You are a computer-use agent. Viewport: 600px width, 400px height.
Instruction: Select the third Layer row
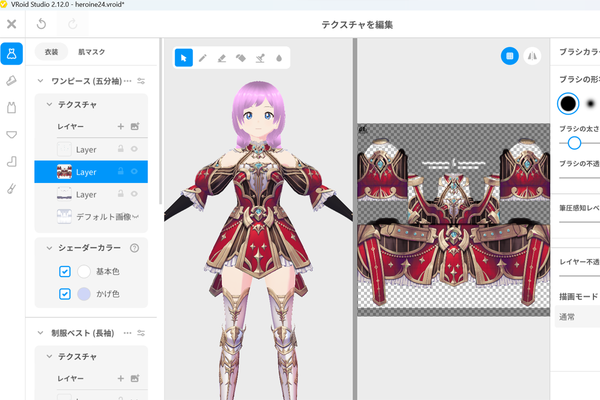point(91,194)
